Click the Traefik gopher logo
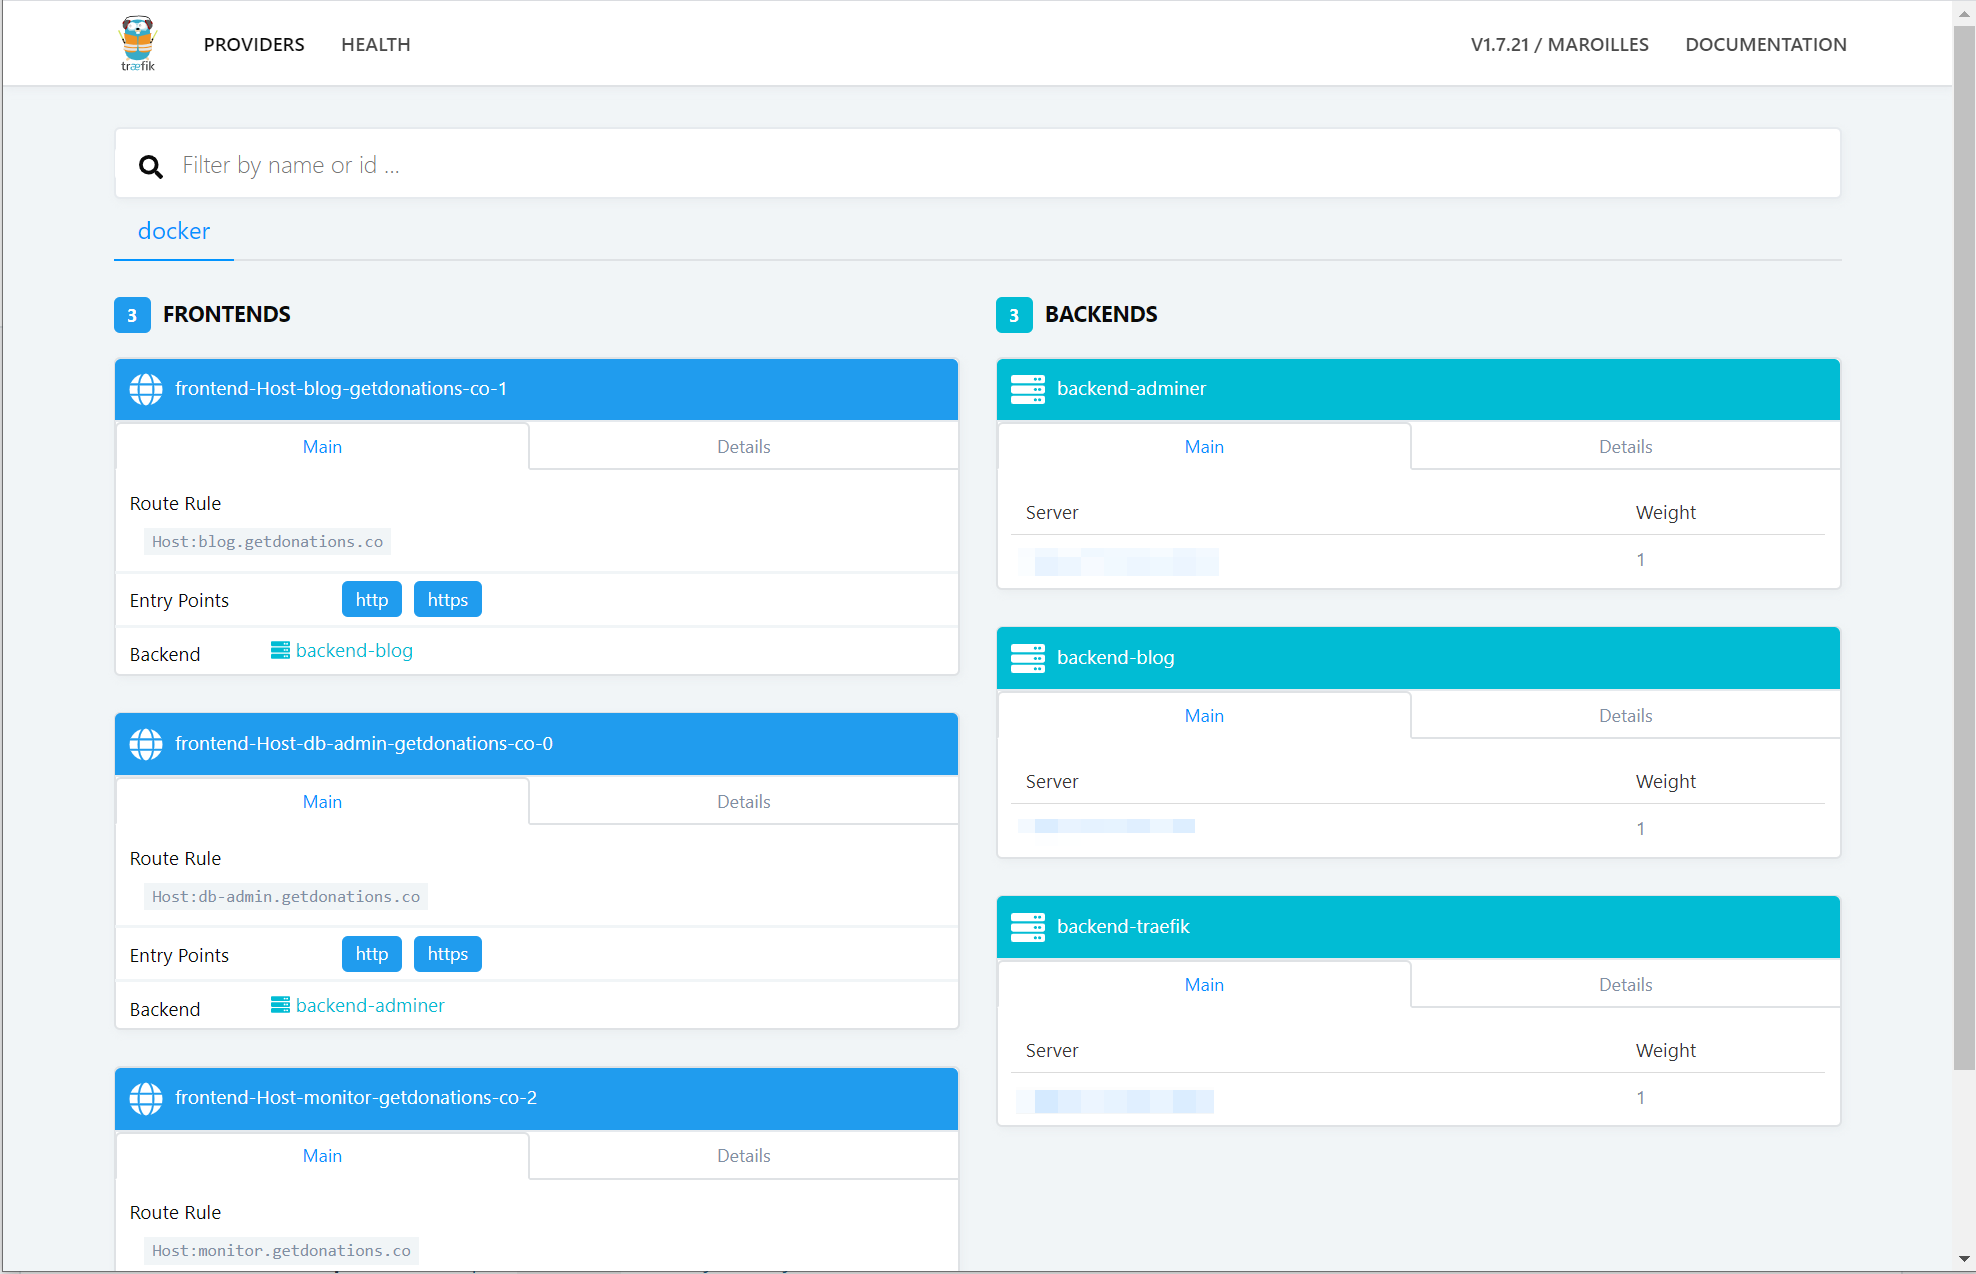 (138, 43)
